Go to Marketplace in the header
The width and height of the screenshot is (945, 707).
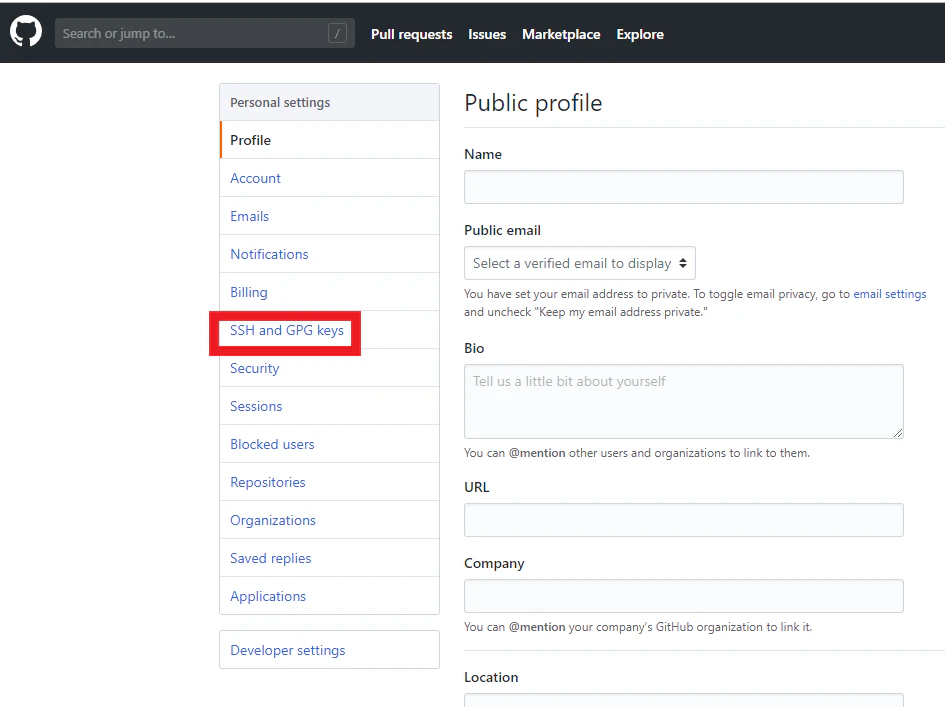pyautogui.click(x=561, y=34)
